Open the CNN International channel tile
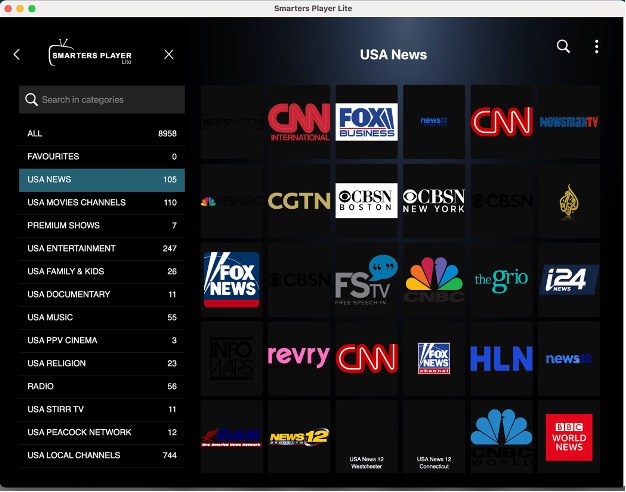 pyautogui.click(x=299, y=121)
